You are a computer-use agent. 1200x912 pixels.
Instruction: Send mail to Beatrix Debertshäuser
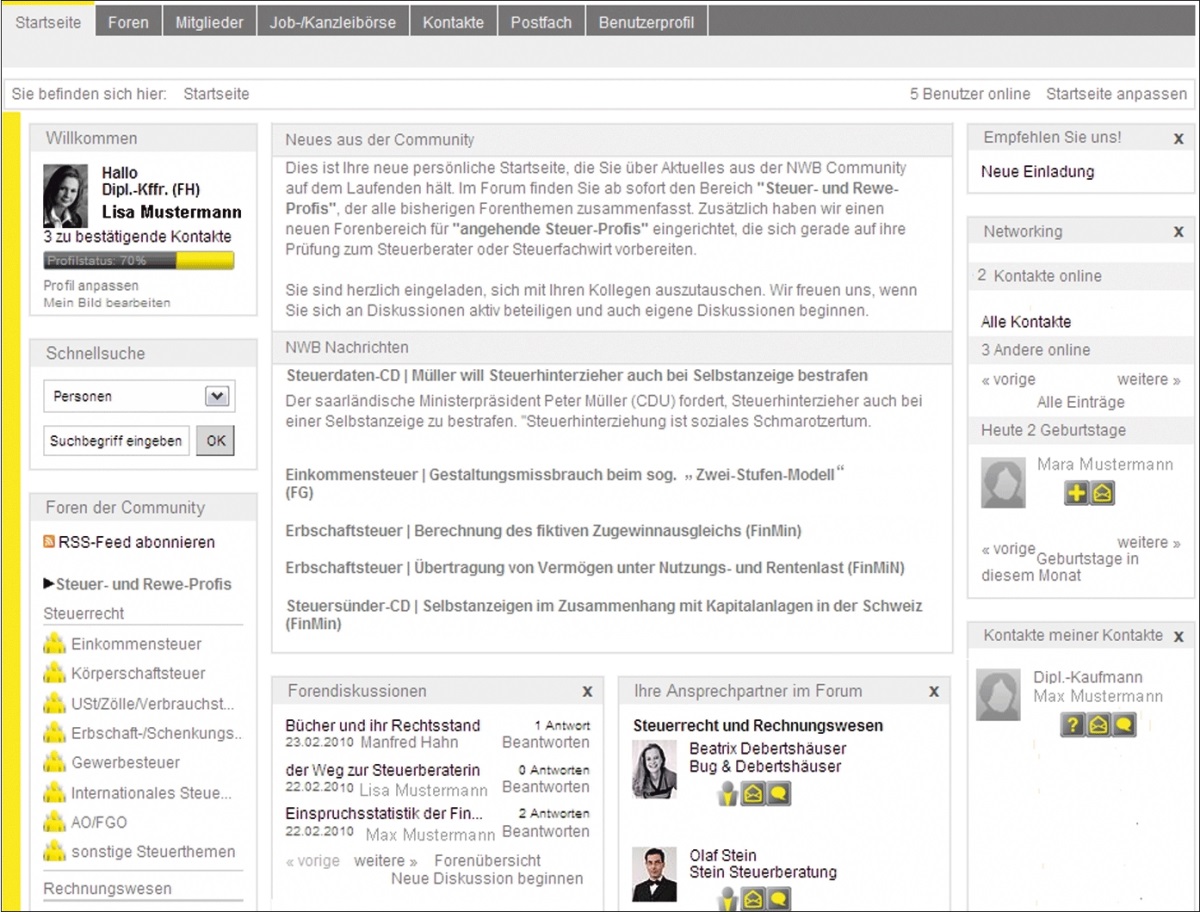click(x=753, y=794)
